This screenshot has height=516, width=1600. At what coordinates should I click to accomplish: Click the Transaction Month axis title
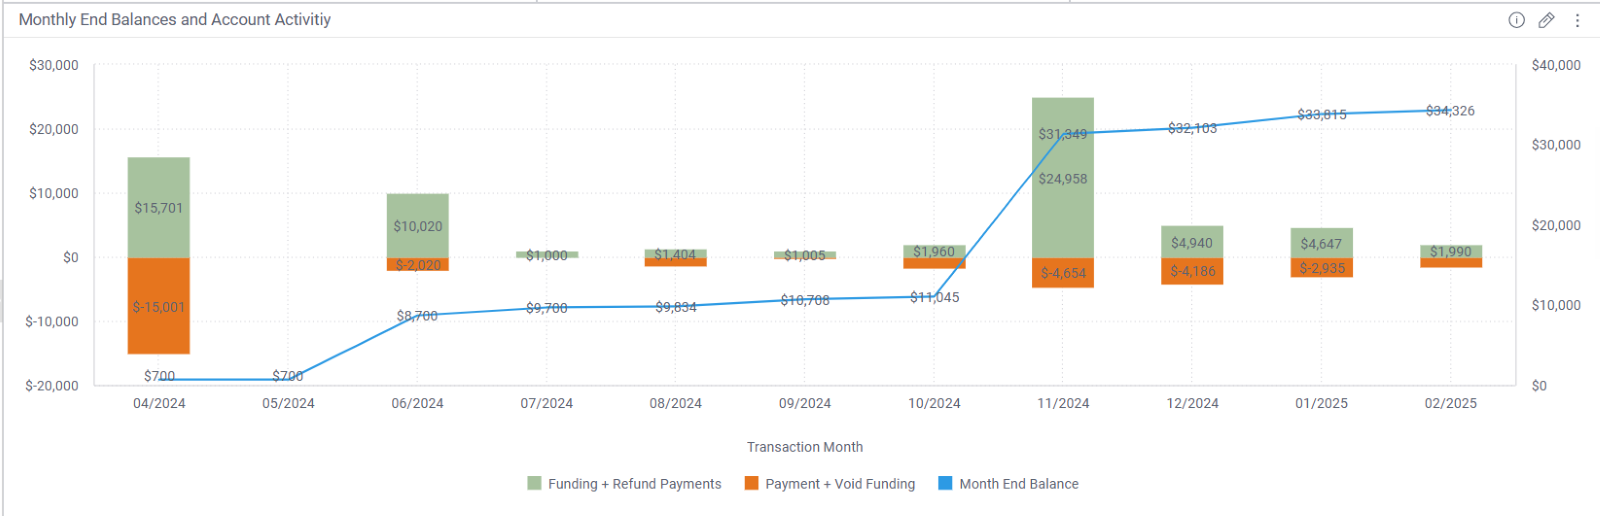[805, 447]
